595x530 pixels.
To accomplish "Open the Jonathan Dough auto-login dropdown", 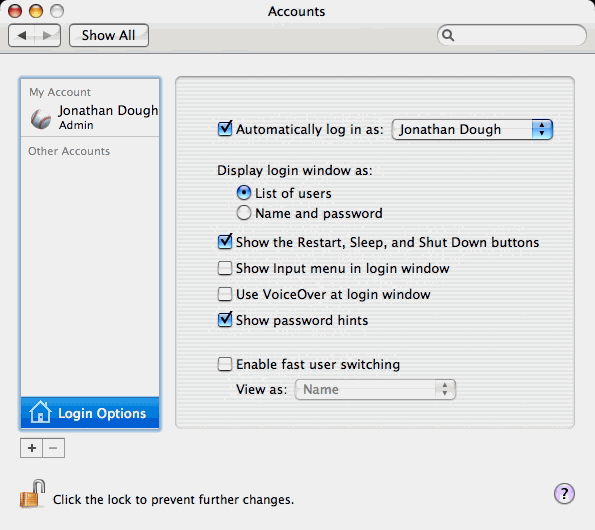I will click(x=472, y=129).
